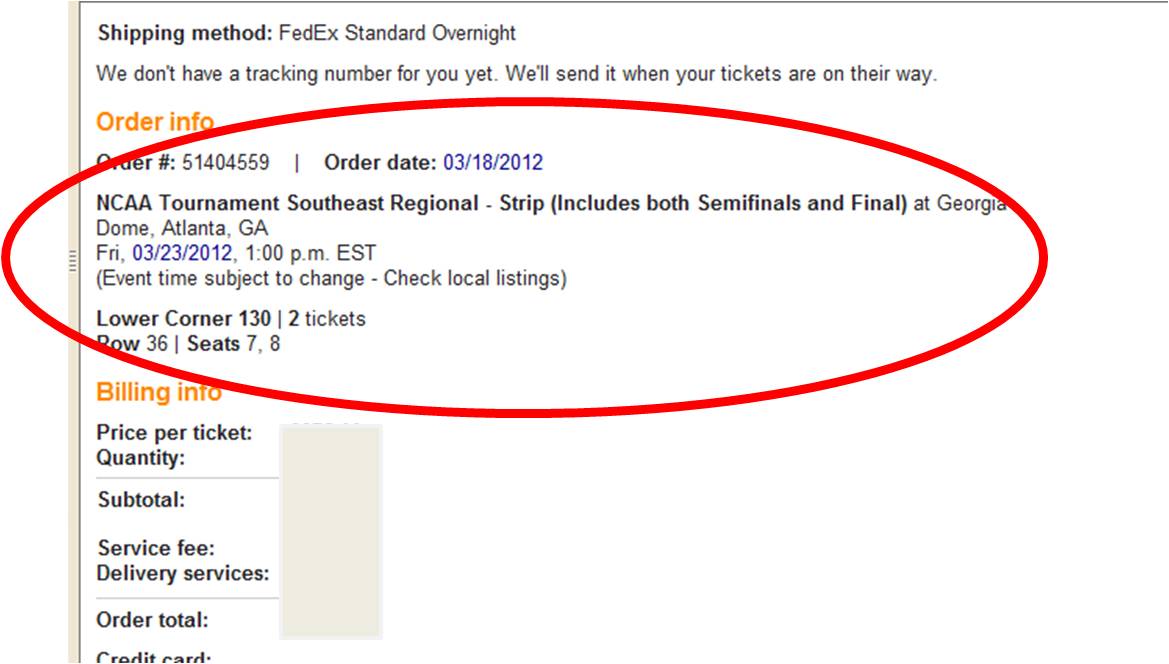Select order number 51404559
1169x664 pixels.
225,163
